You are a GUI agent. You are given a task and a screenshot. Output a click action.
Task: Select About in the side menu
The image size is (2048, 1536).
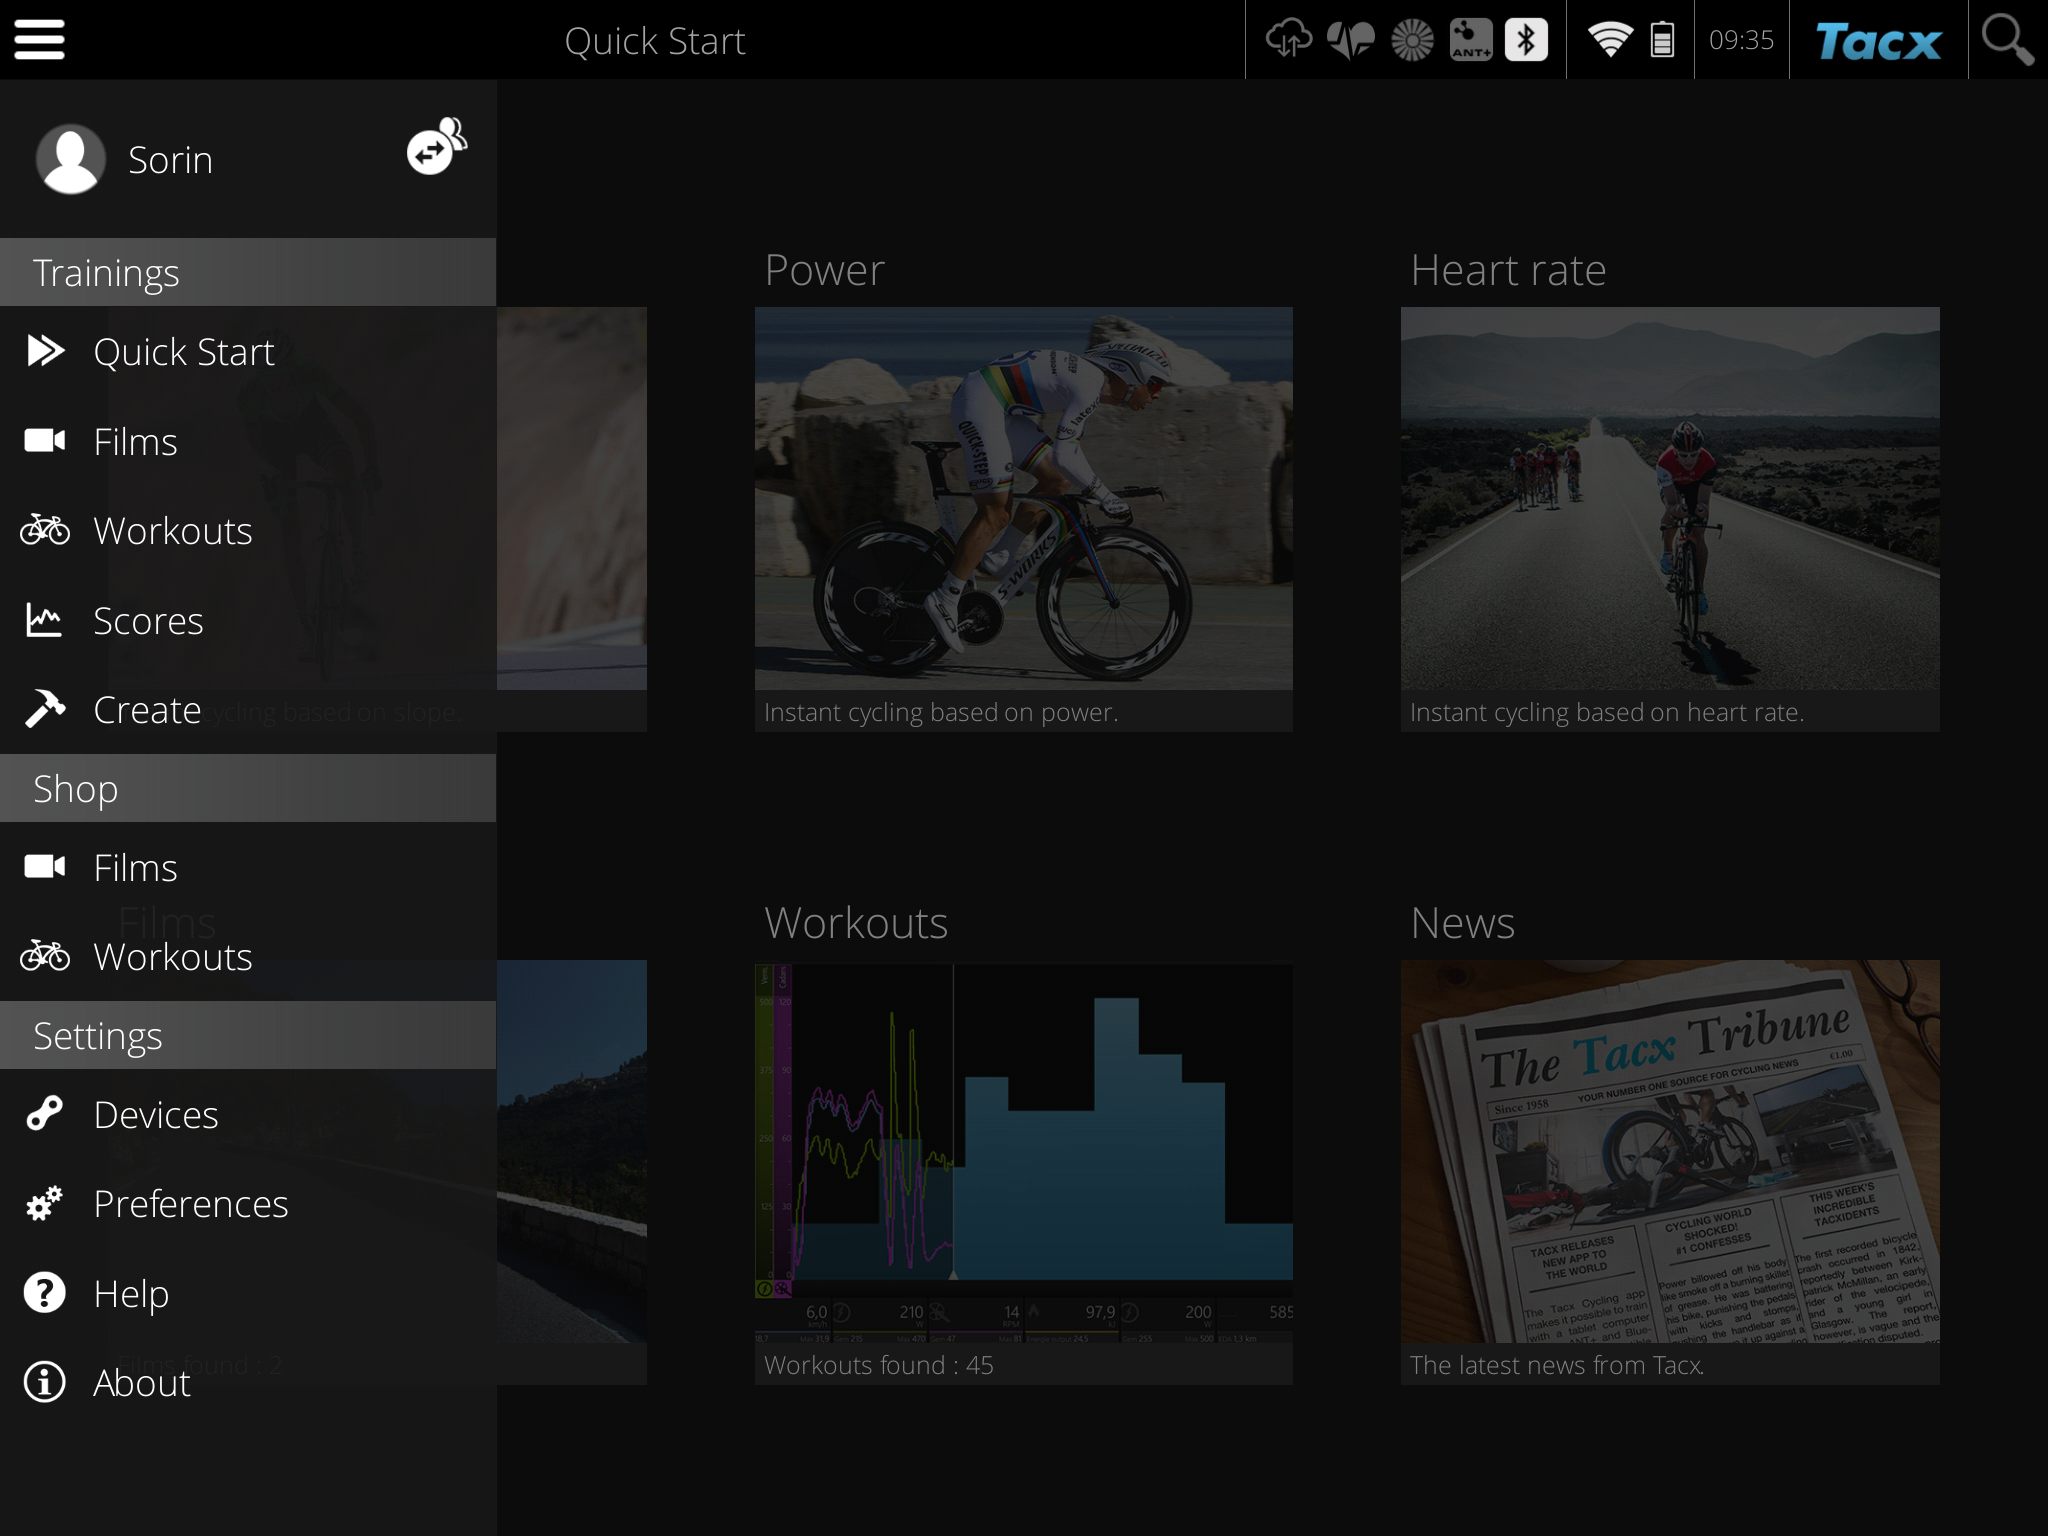pyautogui.click(x=248, y=1382)
